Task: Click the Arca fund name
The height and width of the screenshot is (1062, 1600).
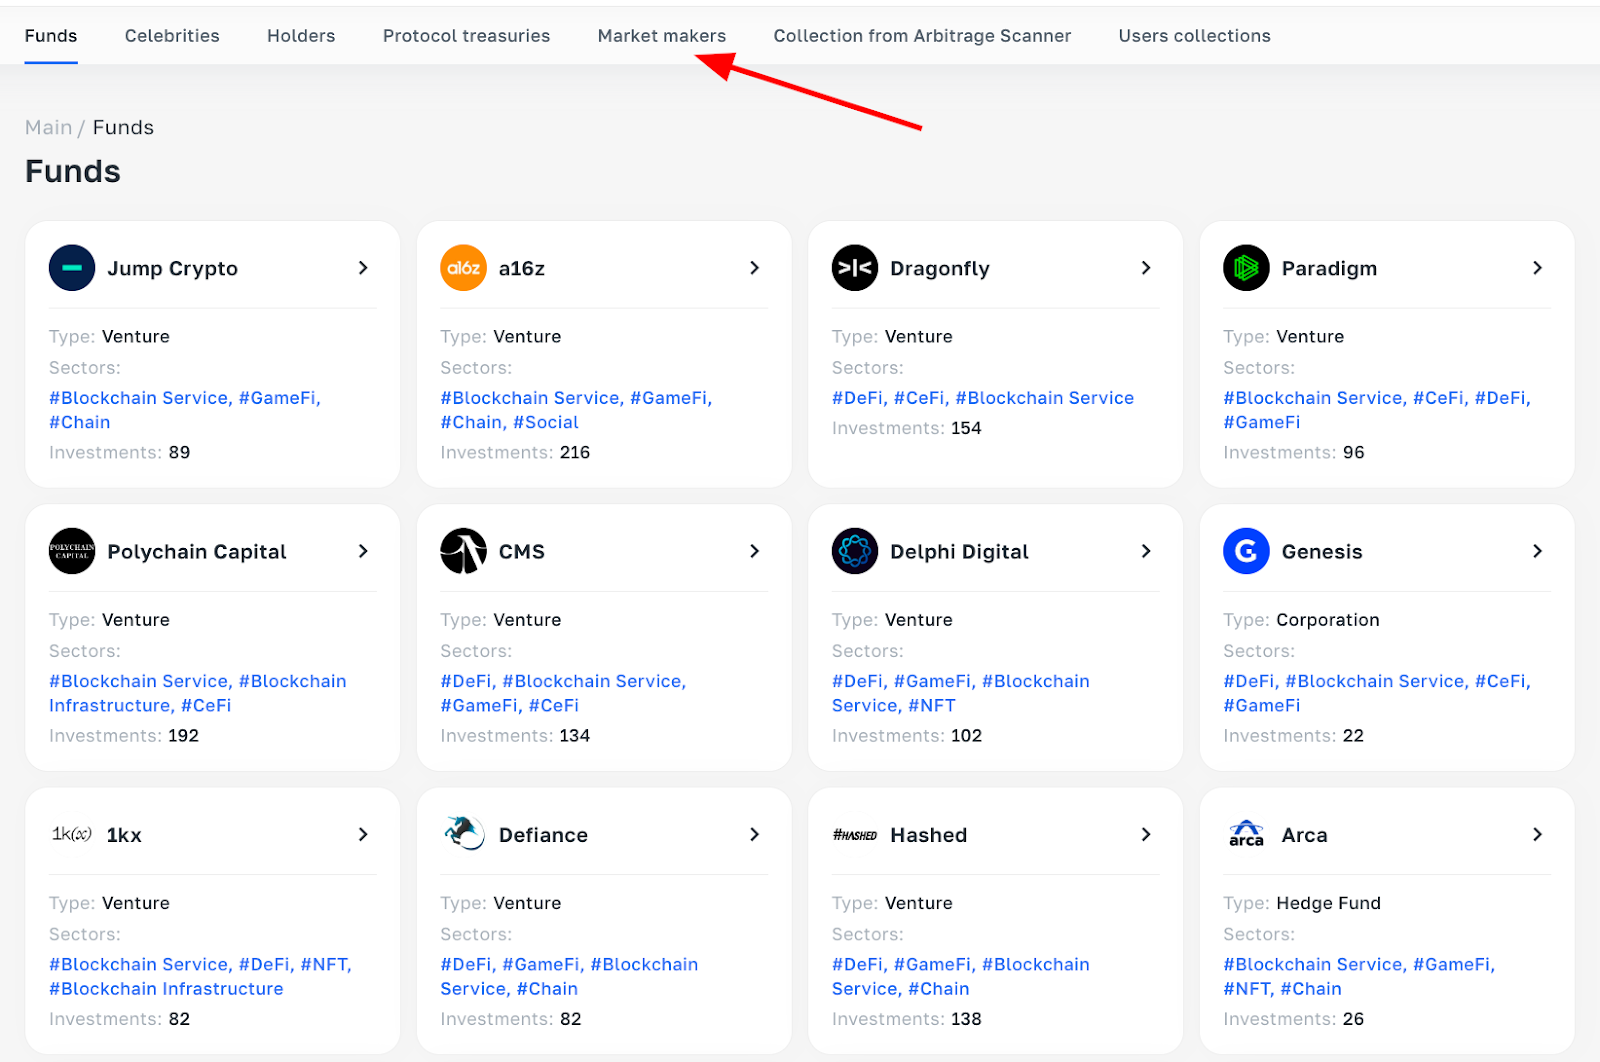Action: [1305, 835]
